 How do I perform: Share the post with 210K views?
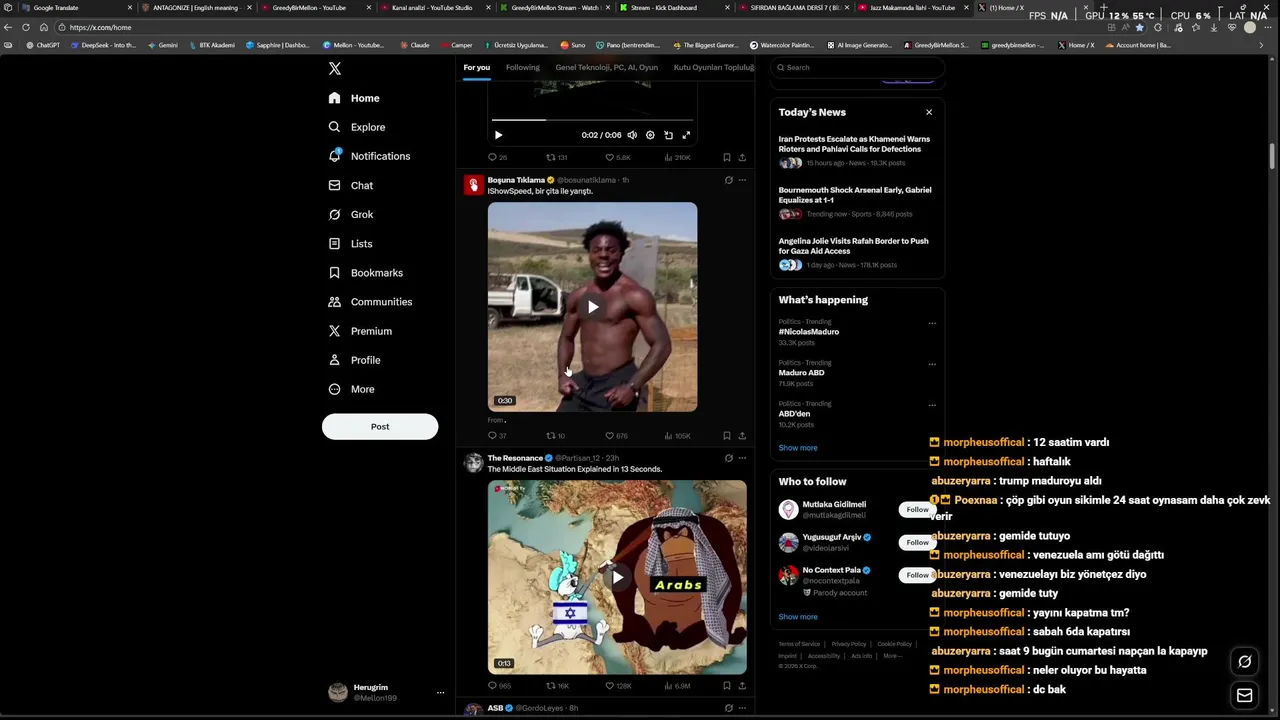coord(742,157)
